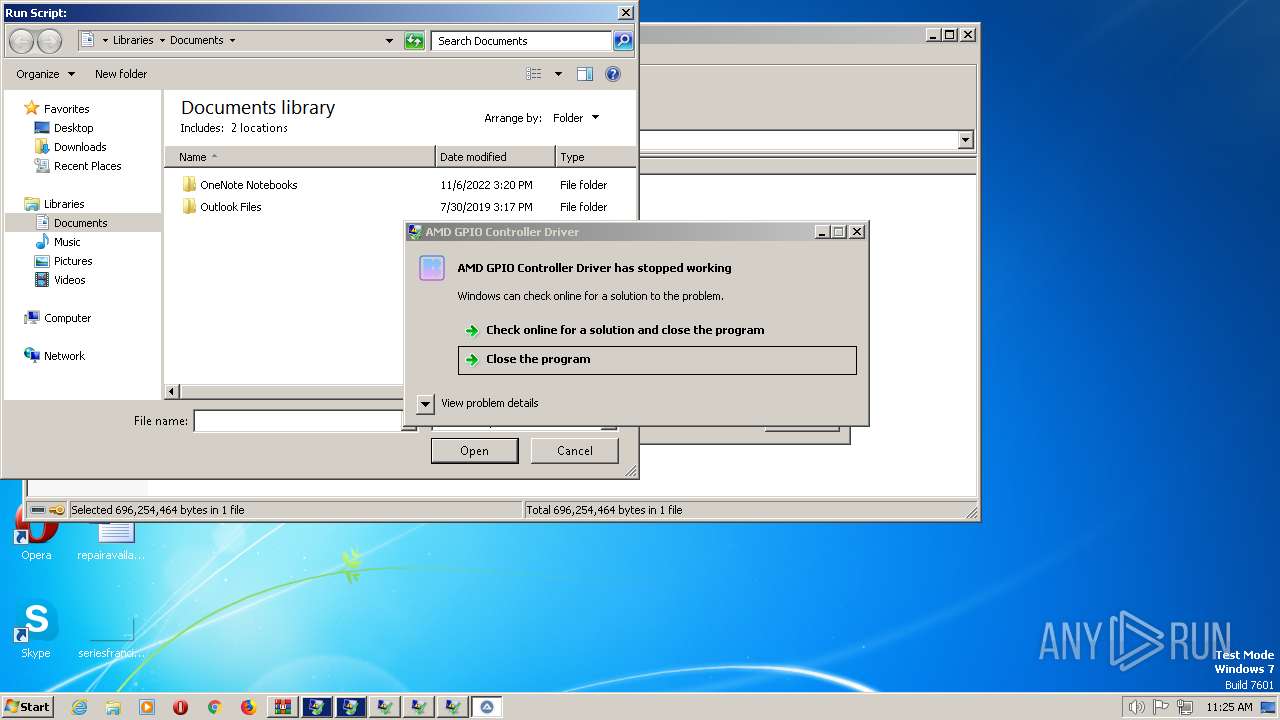
Task: Click the Search Documents magnifier icon
Action: coord(623,41)
